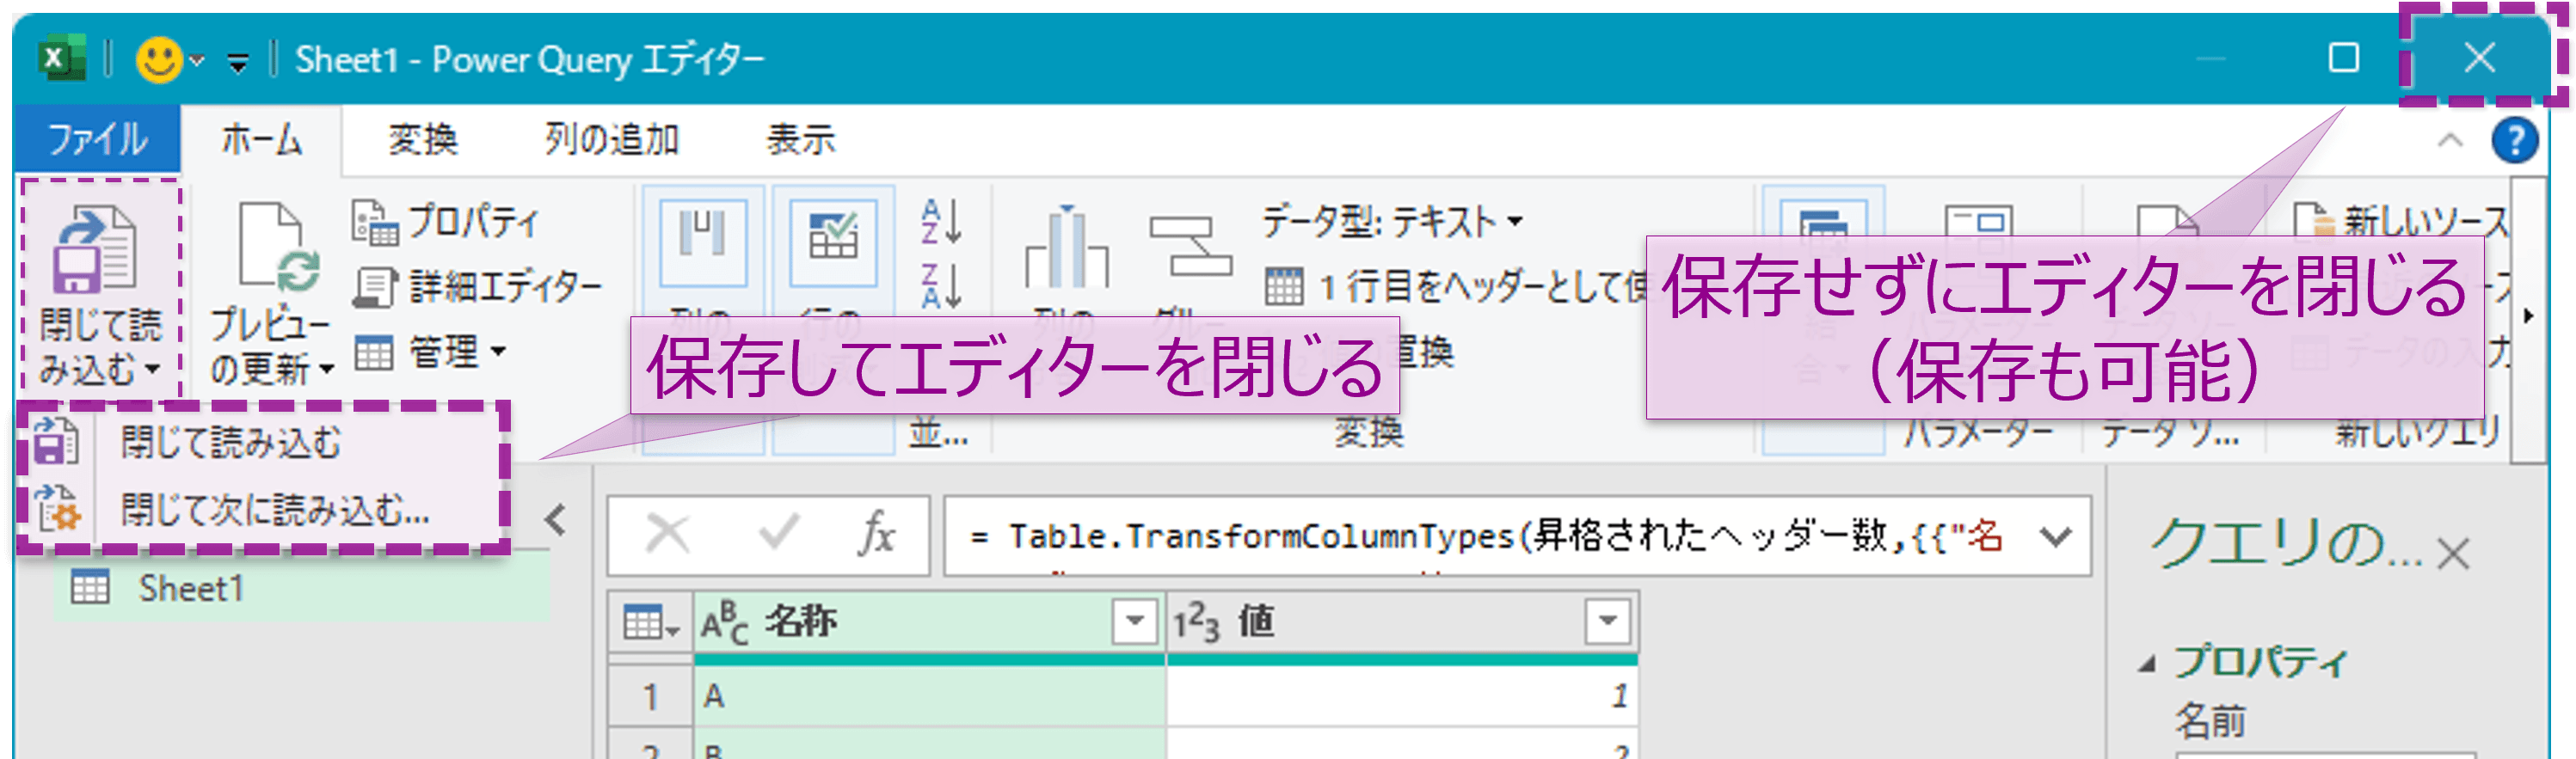Open the 名称 column filter dropdown

pos(1134,621)
